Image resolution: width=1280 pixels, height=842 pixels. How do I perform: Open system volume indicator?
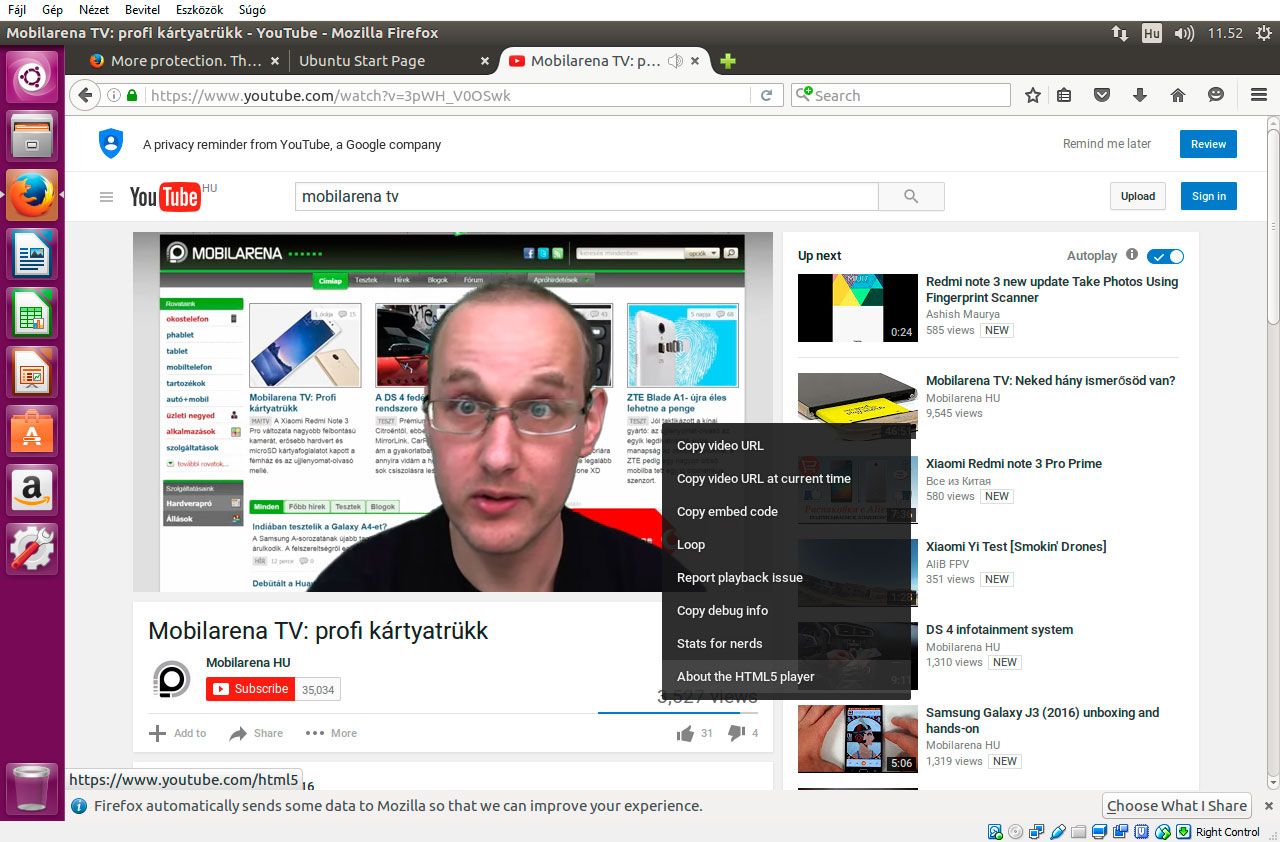coord(1184,33)
